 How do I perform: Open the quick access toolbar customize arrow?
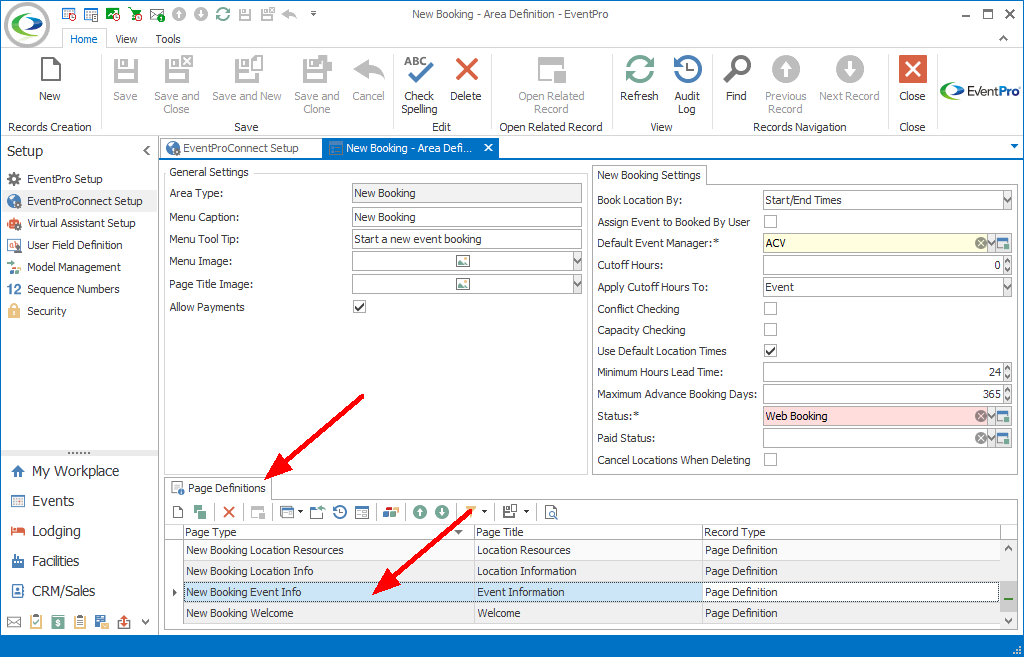coord(313,14)
